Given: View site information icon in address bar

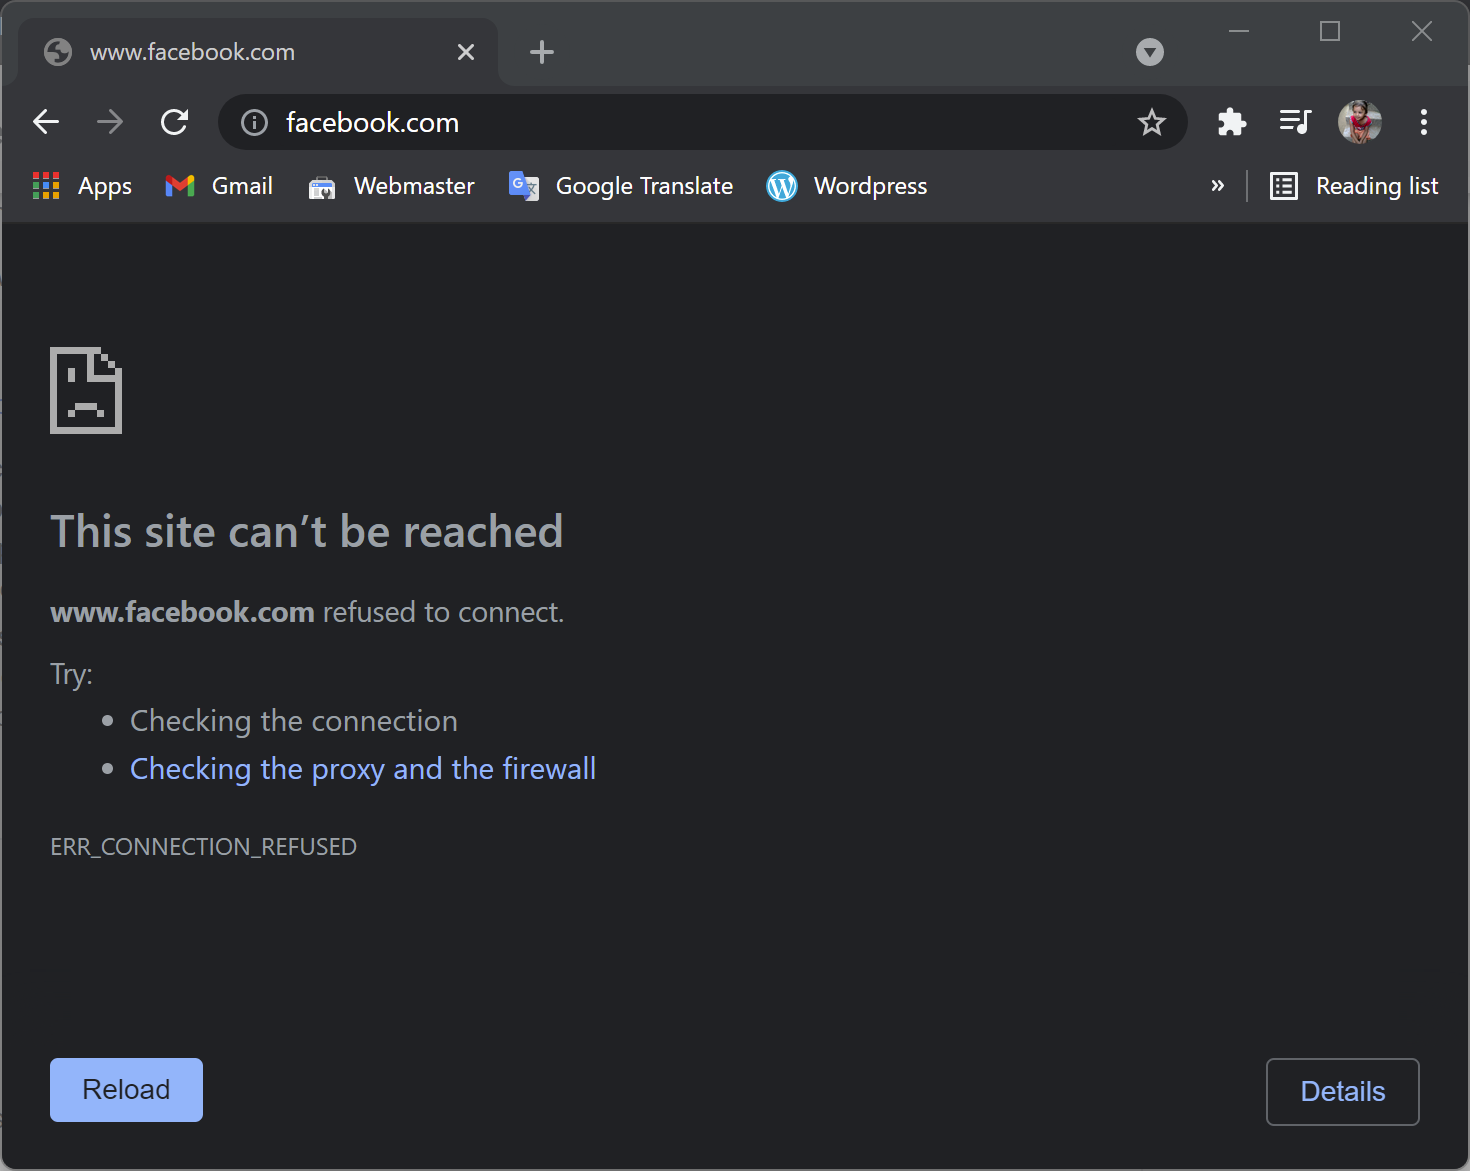Looking at the screenshot, I should [x=255, y=122].
